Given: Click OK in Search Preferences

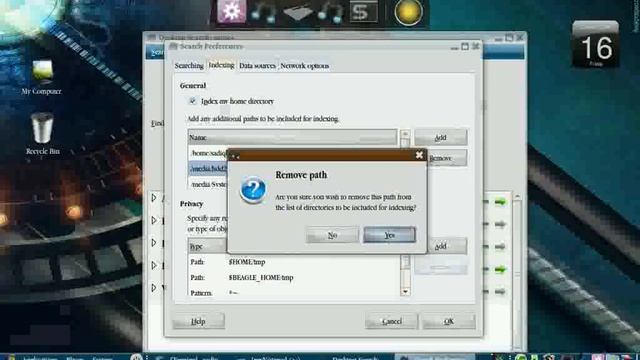Looking at the screenshot, I should pos(449,321).
